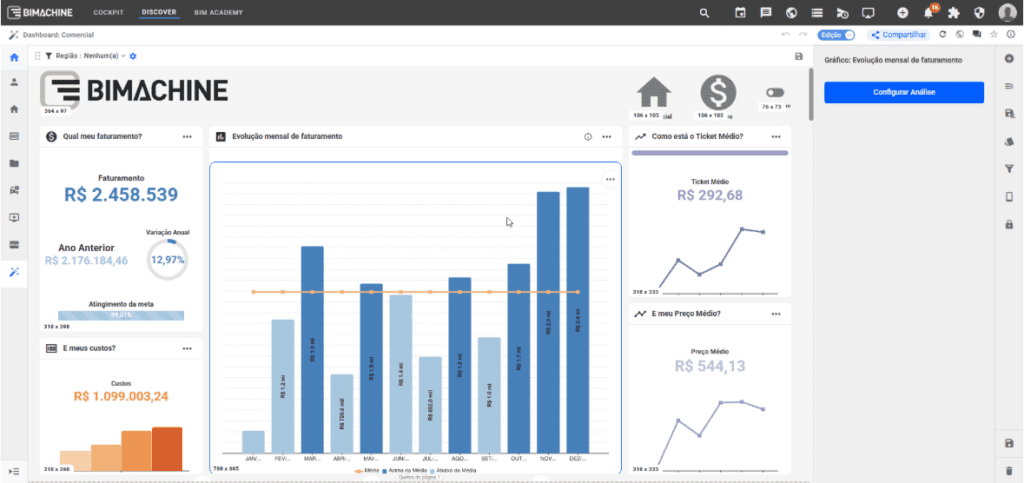Switch to the Cockpit tab

click(x=108, y=13)
